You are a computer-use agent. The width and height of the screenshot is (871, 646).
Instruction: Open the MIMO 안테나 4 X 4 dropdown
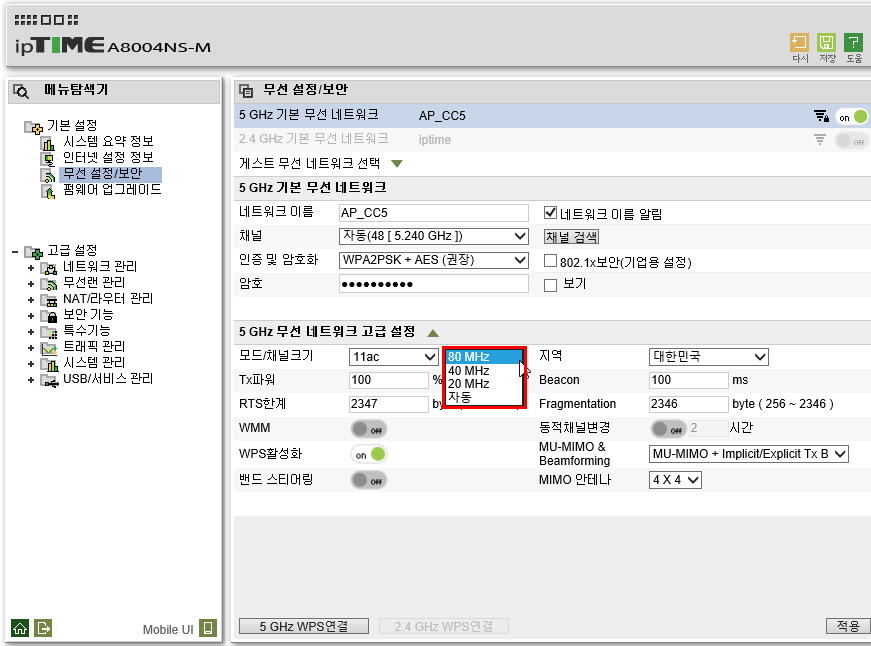point(675,479)
